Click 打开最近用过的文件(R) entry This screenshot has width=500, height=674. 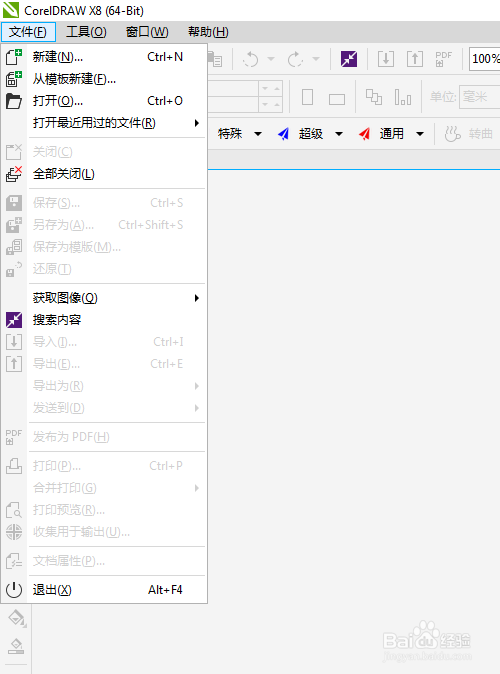(104, 123)
